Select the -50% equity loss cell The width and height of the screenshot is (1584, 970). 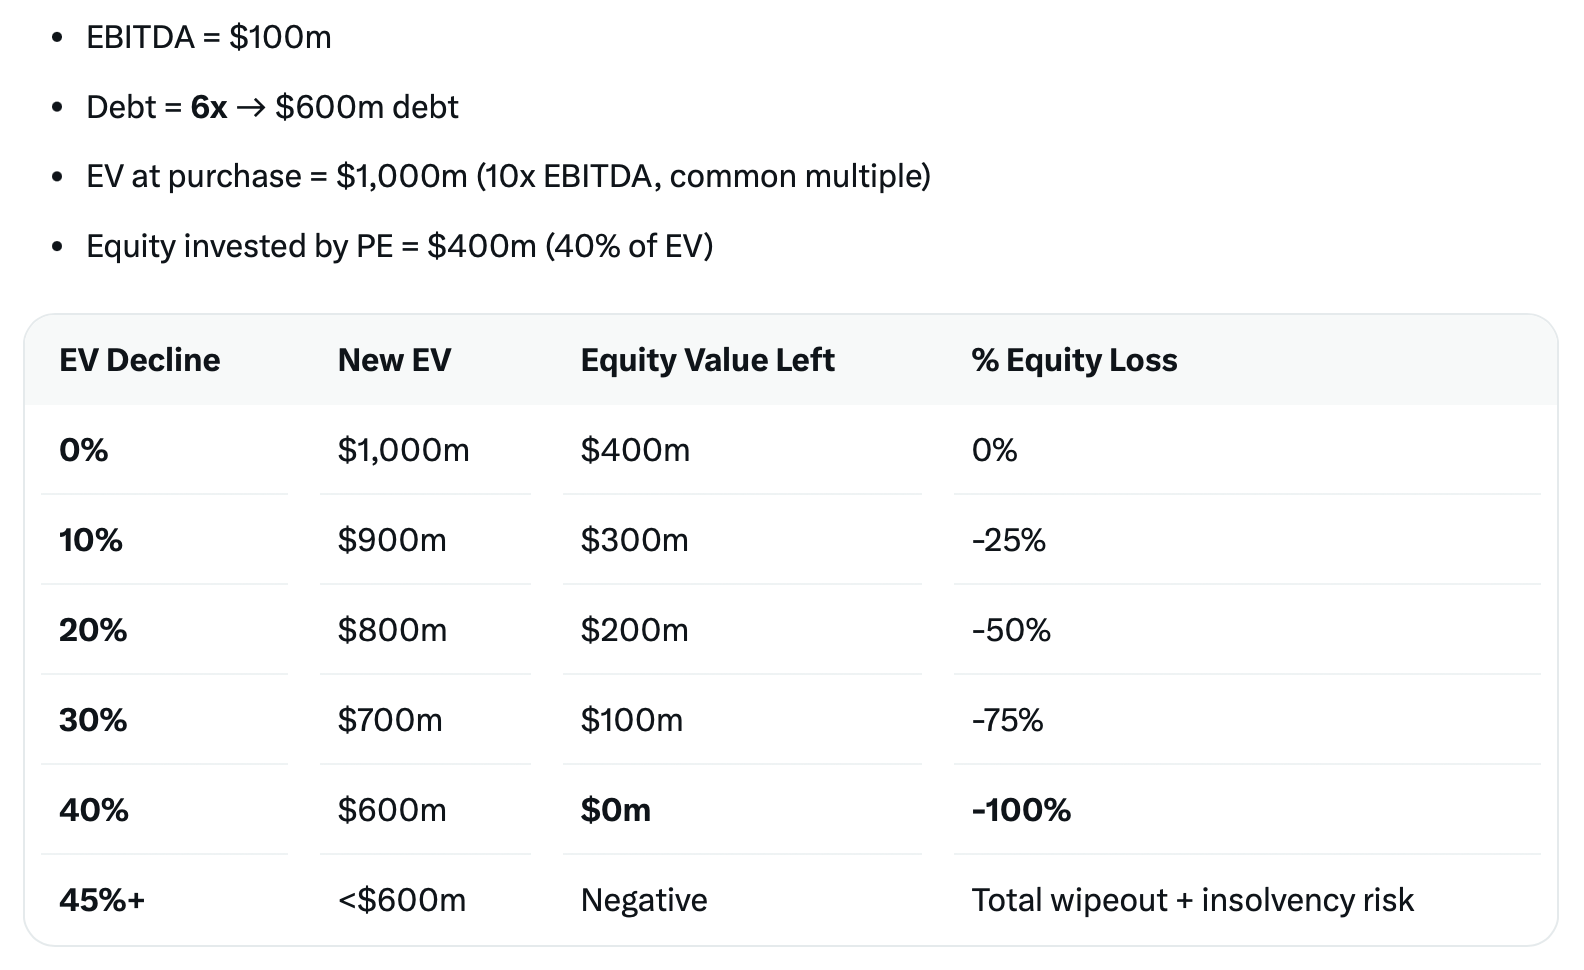[1011, 630]
